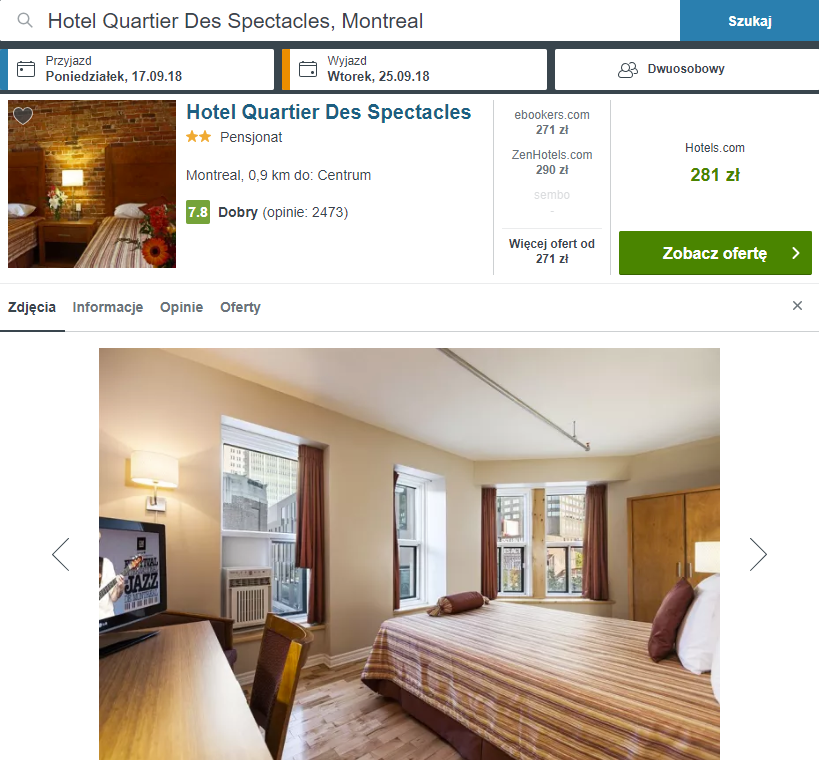Image resolution: width=819 pixels, height=760 pixels.
Task: Click the magnifying glass search icon
Action: pos(25,20)
